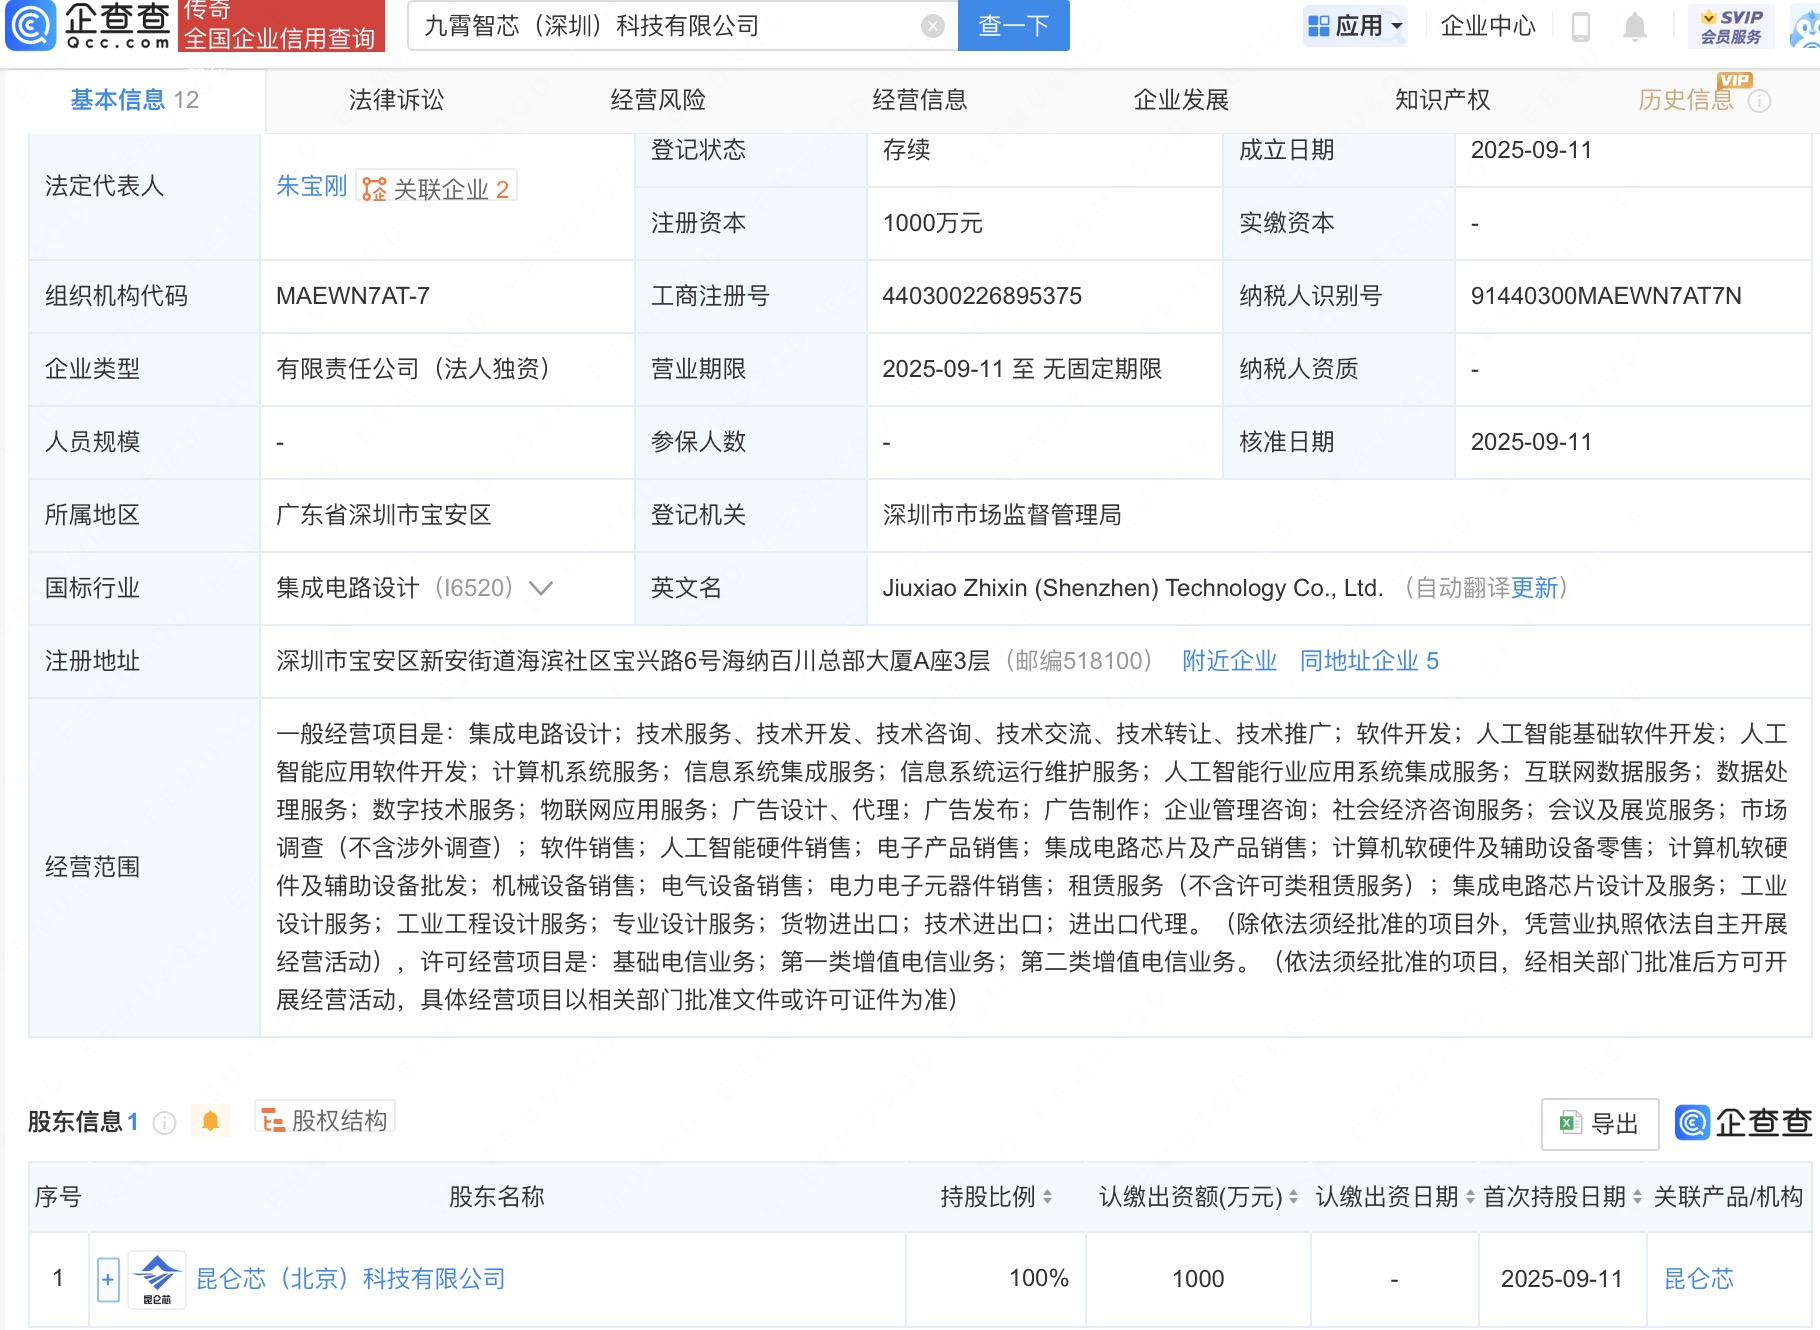This screenshot has height=1330, width=1820.
Task: Click the shareholder info help icon
Action: [165, 1123]
